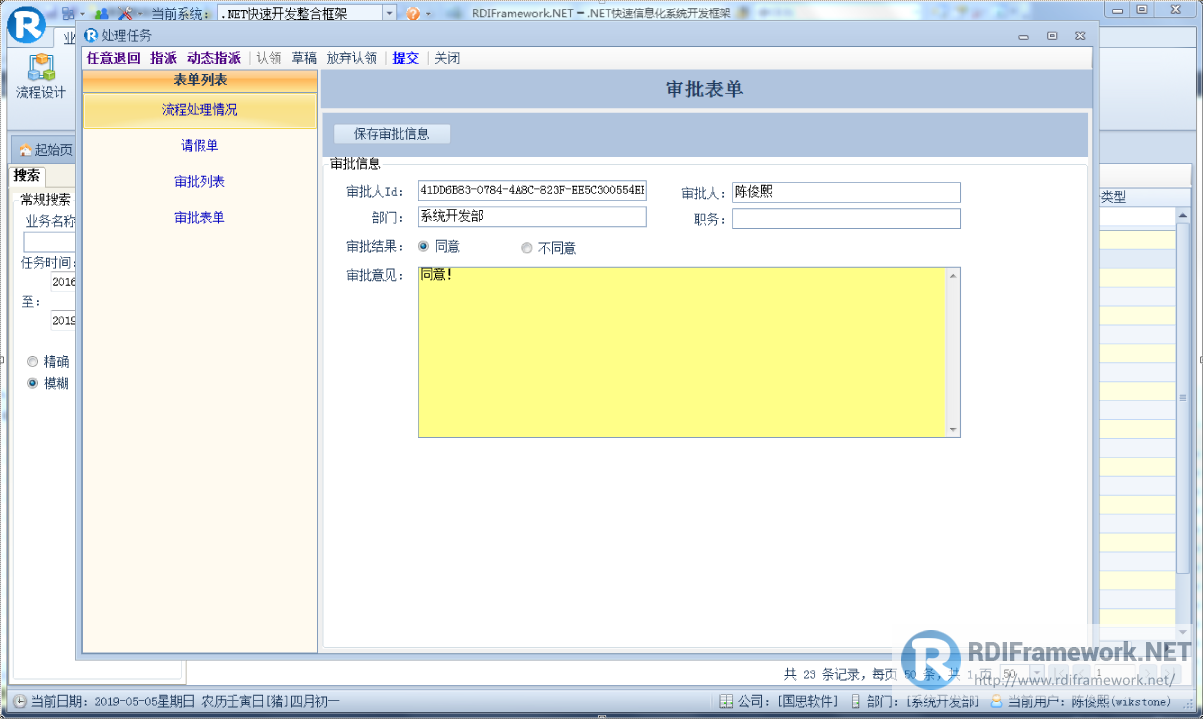
Task: Select the 不同意 radio button
Action: (527, 247)
